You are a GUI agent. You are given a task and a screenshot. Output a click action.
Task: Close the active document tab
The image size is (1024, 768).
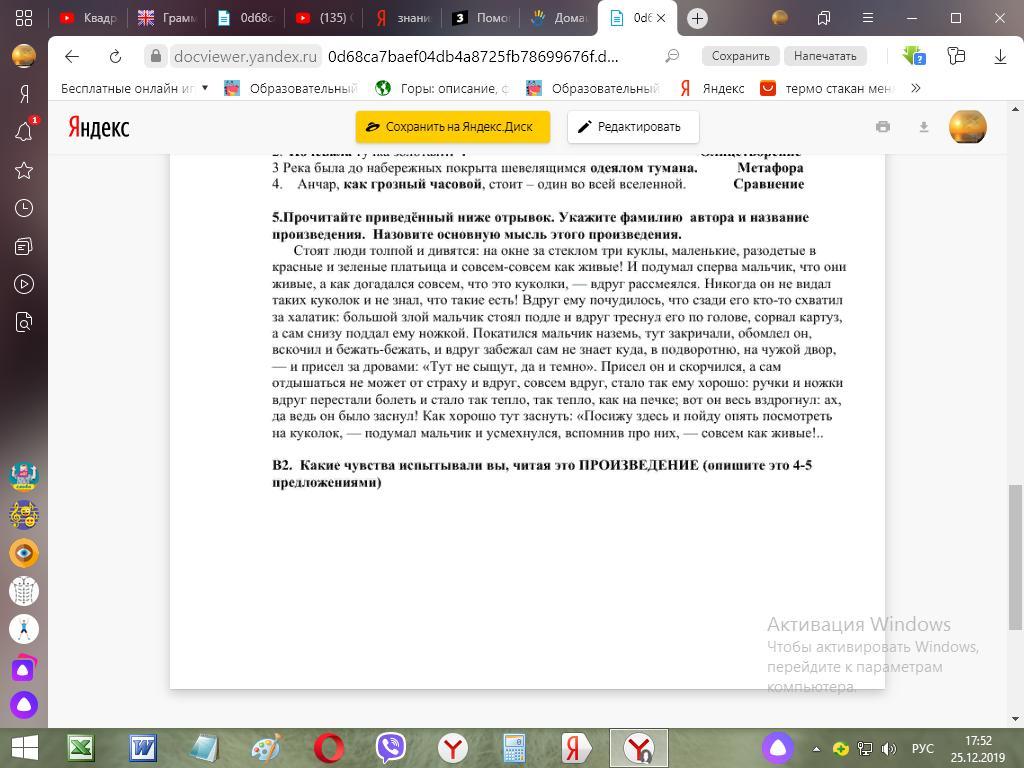click(x=661, y=18)
